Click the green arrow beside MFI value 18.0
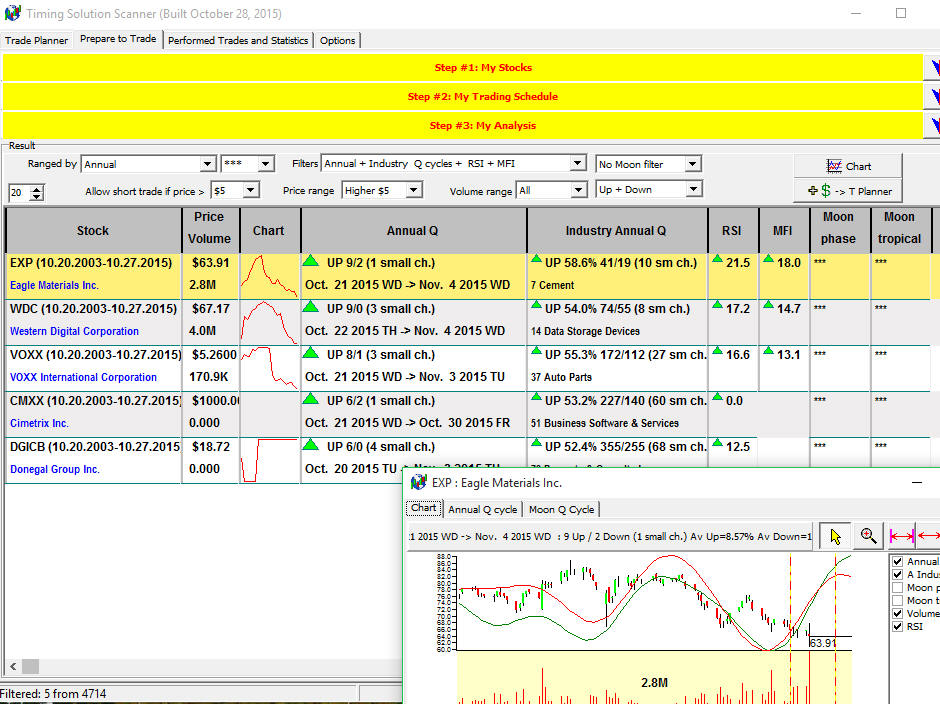 [768, 258]
